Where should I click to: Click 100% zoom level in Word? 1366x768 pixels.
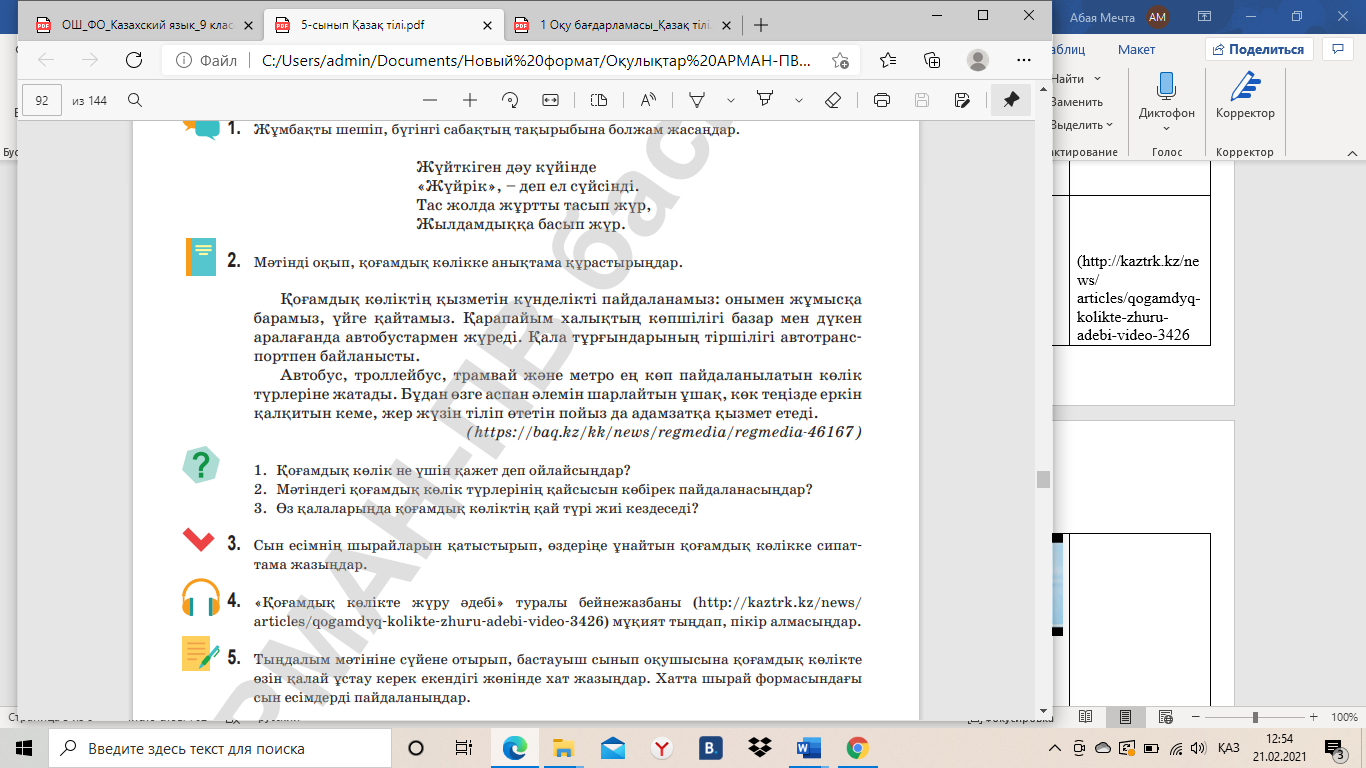[x=1344, y=717]
